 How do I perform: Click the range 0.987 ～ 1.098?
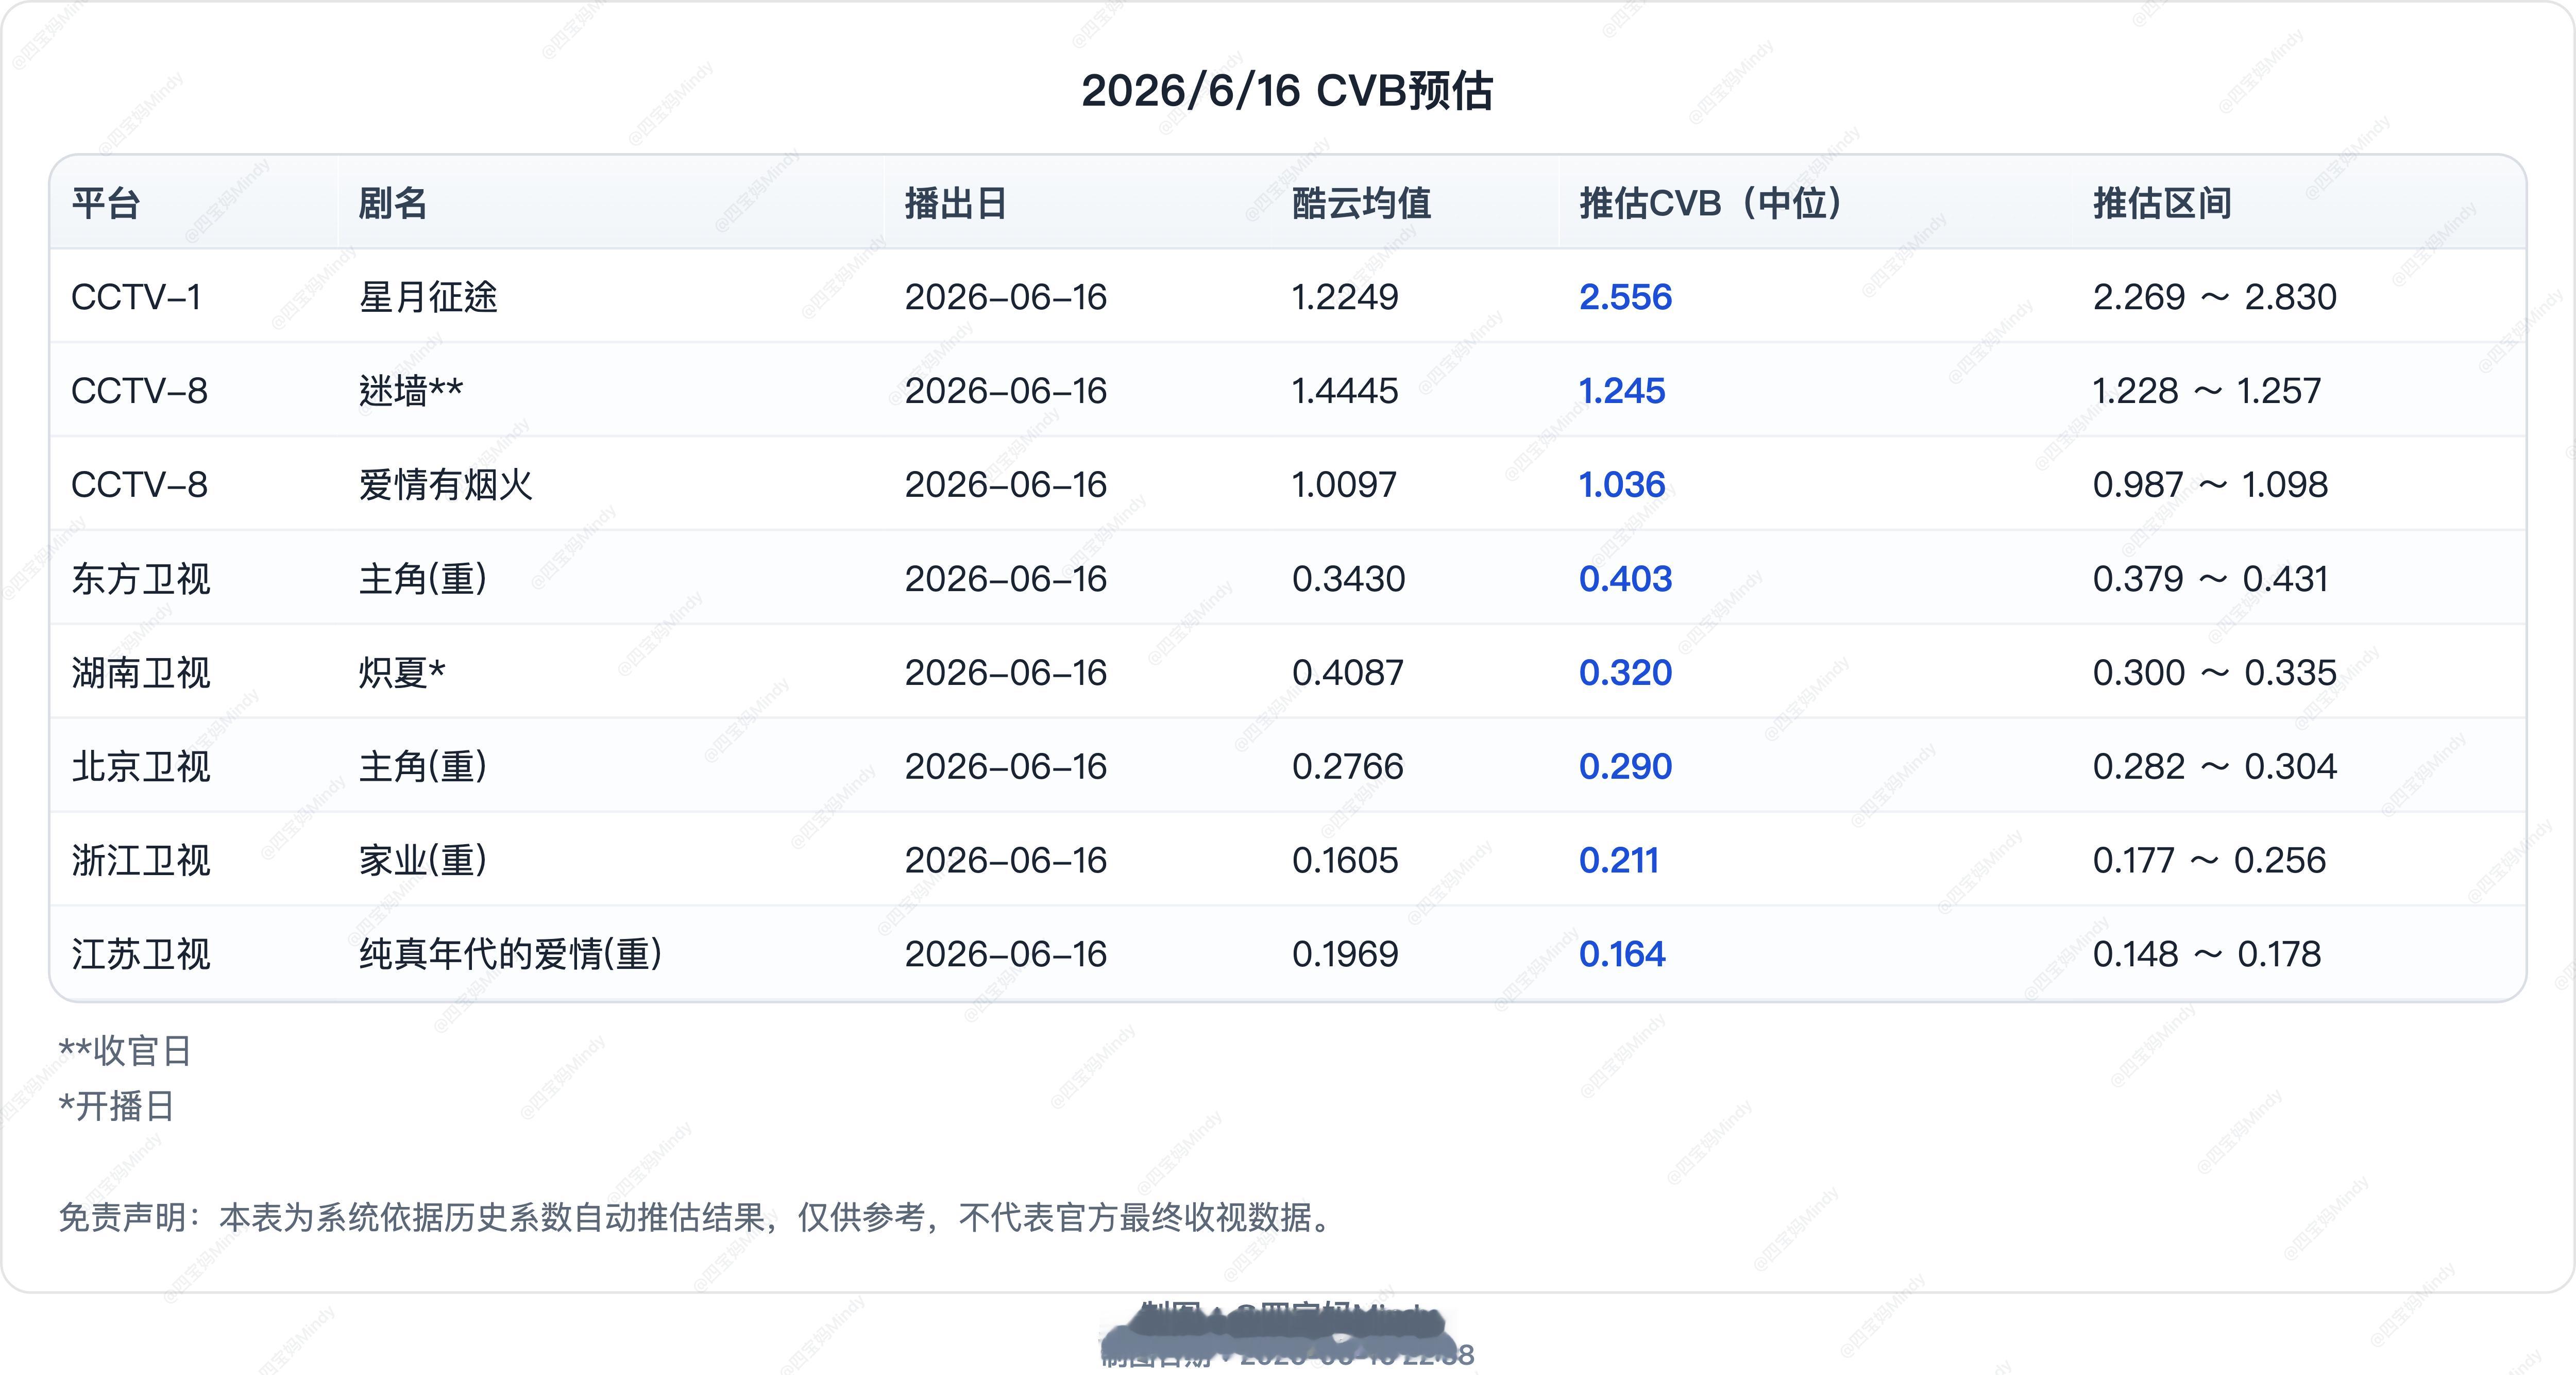click(2211, 485)
